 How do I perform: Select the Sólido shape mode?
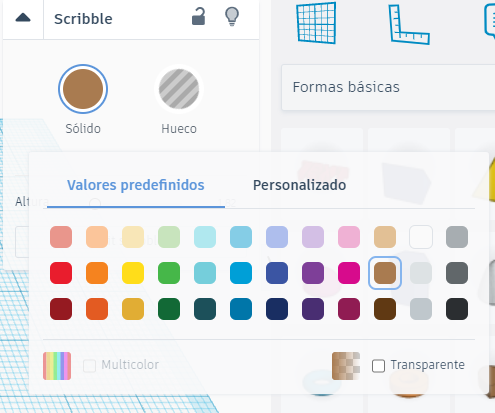[x=83, y=89]
